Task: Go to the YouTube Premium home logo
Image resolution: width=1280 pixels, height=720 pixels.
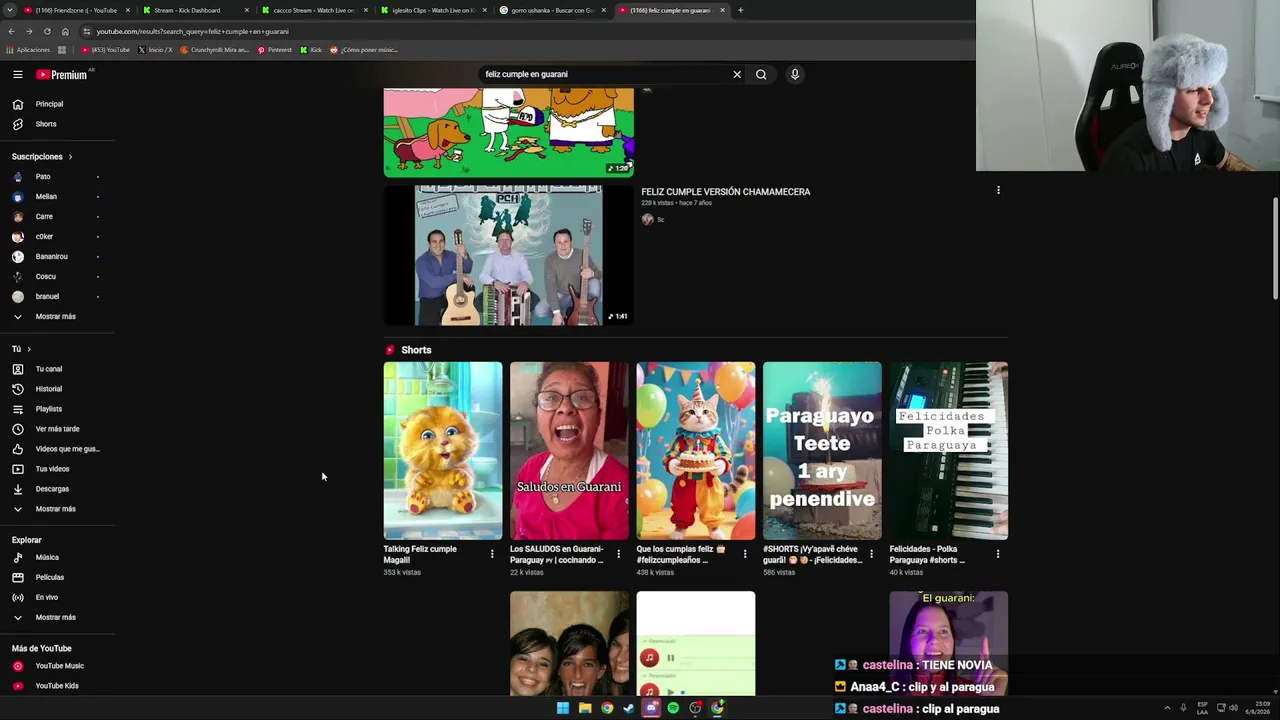Action: pyautogui.click(x=62, y=75)
